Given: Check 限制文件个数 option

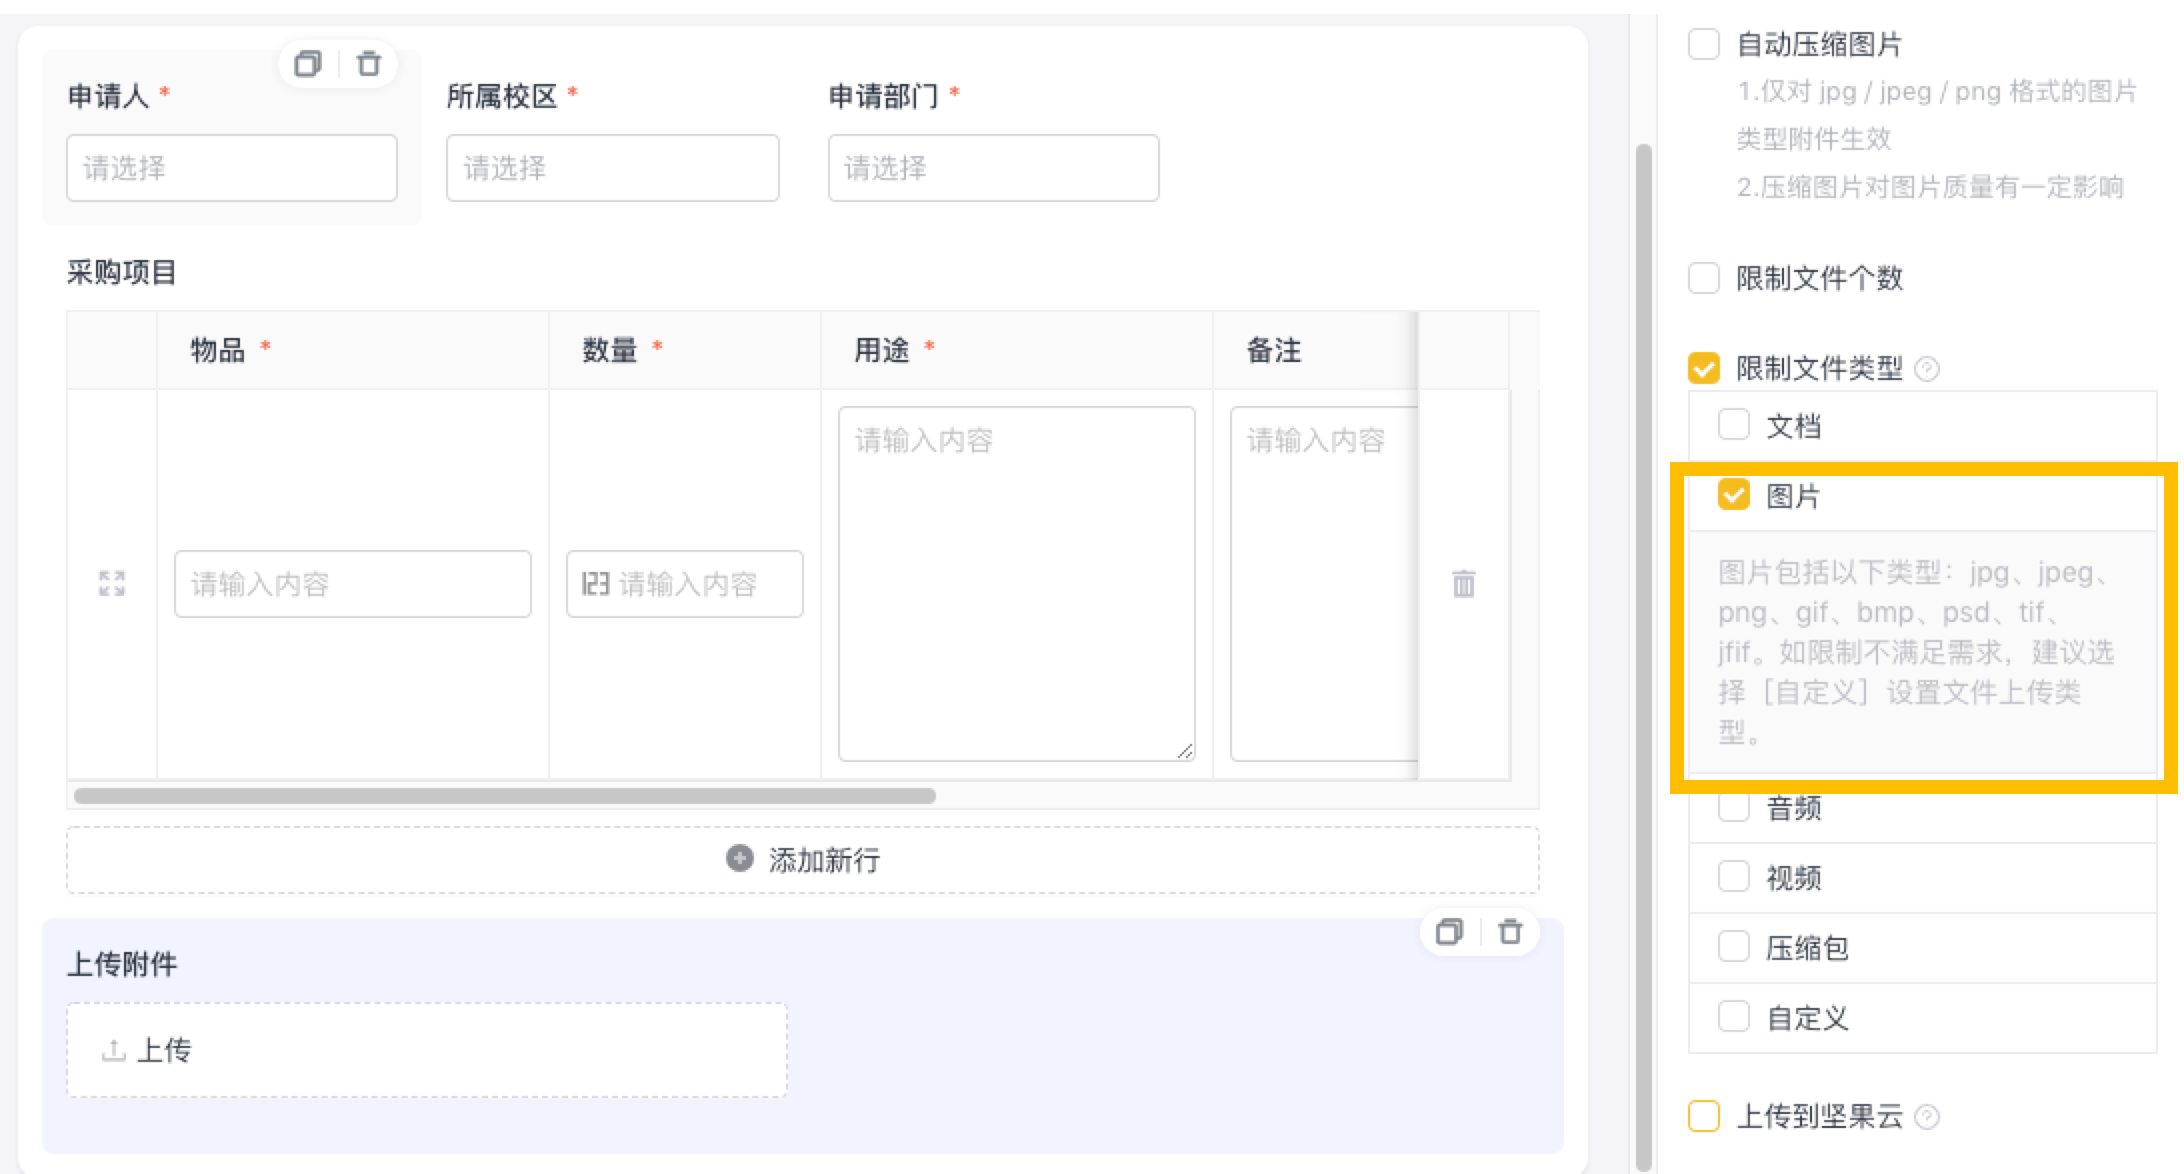Looking at the screenshot, I should [x=1704, y=278].
